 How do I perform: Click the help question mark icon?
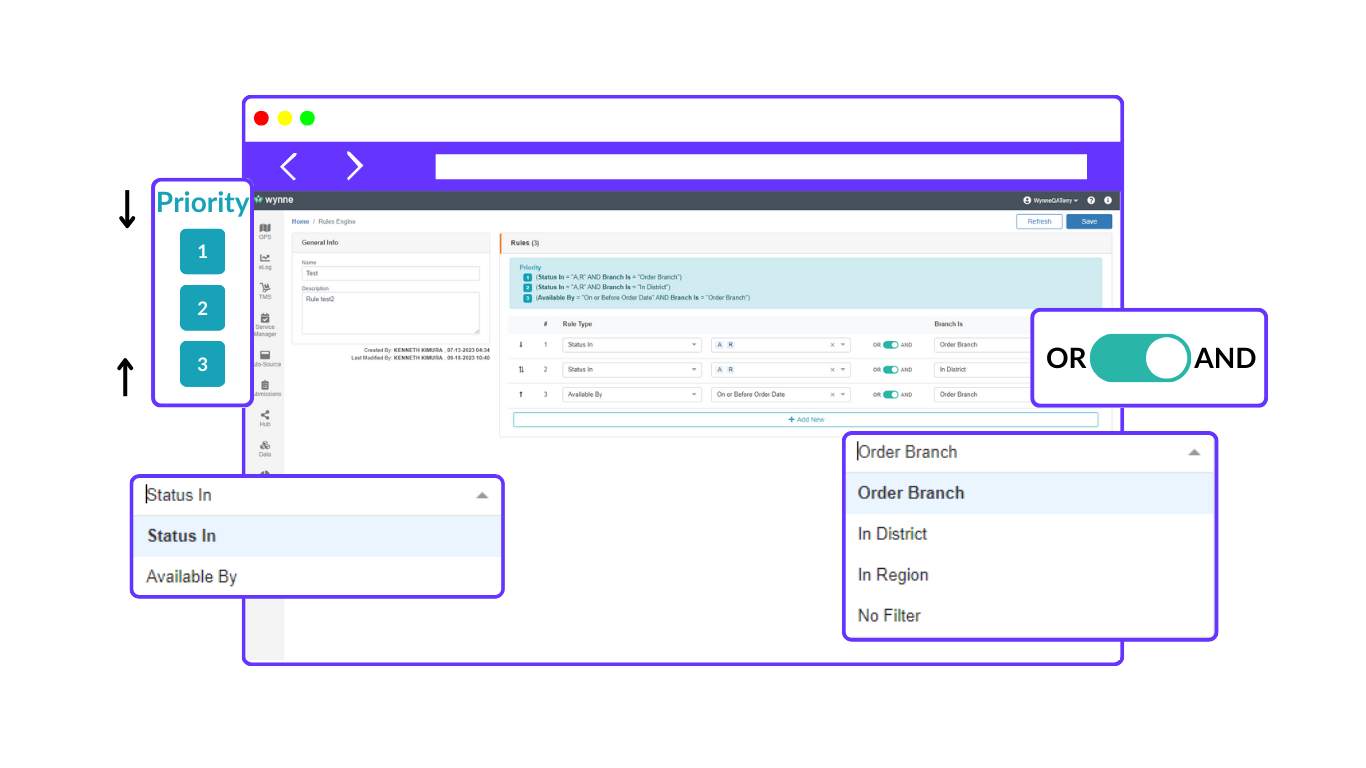coord(1091,200)
